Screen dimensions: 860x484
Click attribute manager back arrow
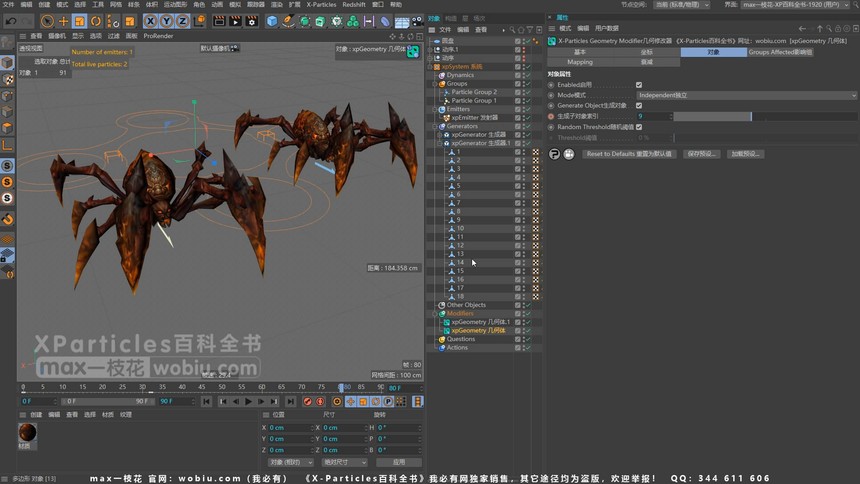pos(802,29)
